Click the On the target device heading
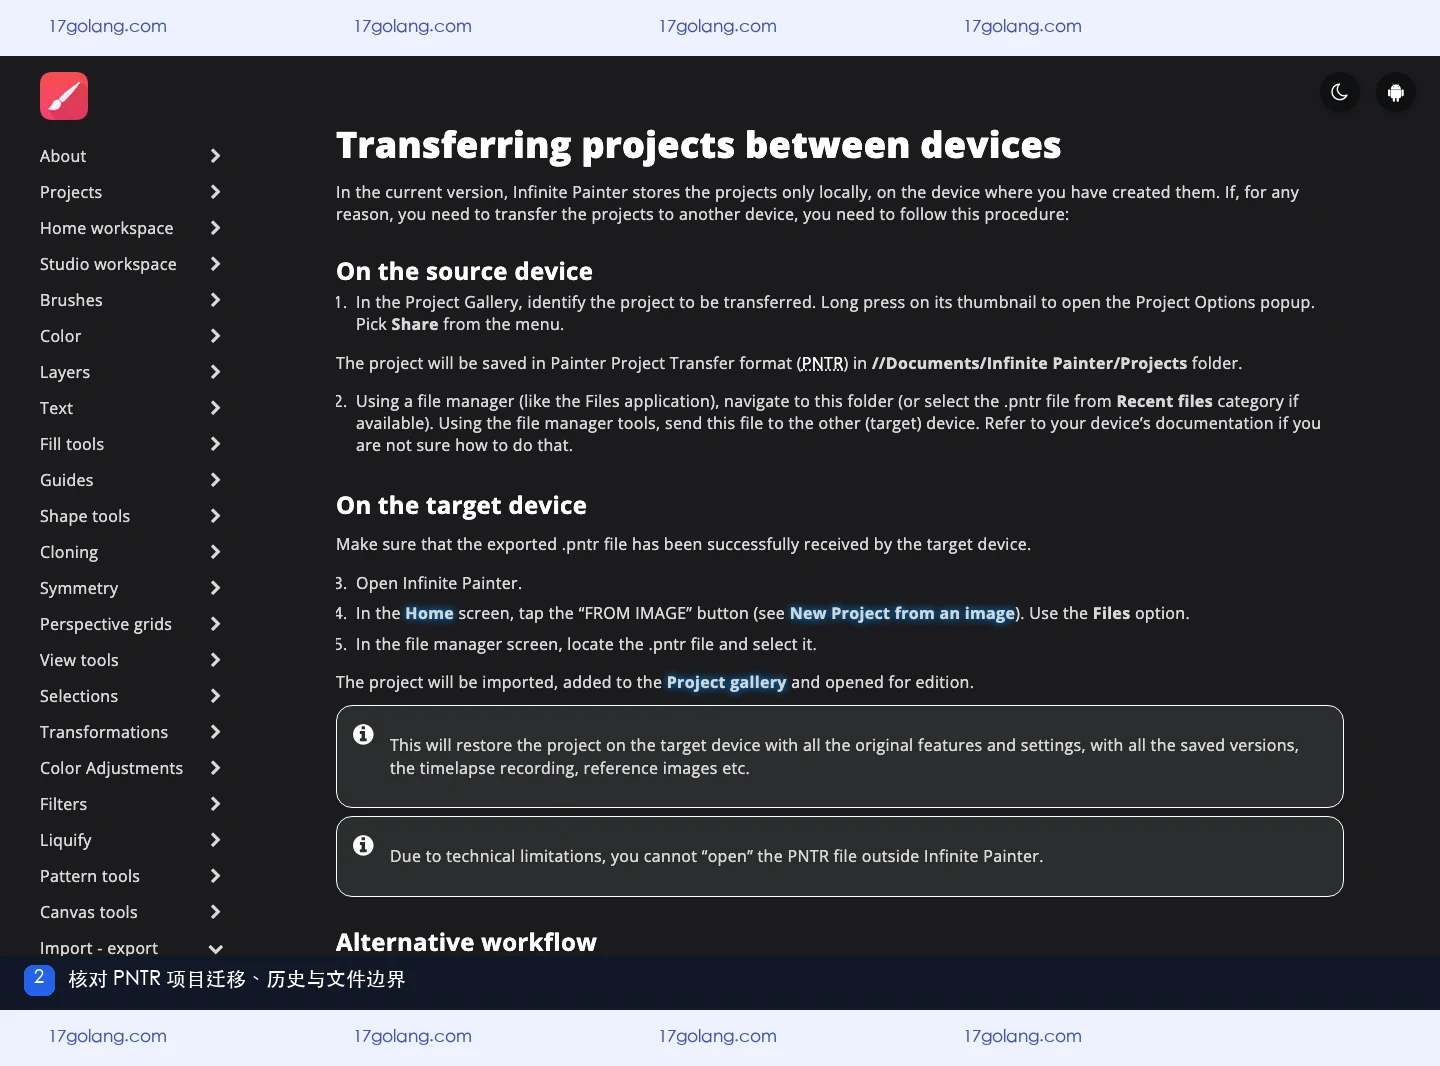The image size is (1440, 1066). click(461, 505)
